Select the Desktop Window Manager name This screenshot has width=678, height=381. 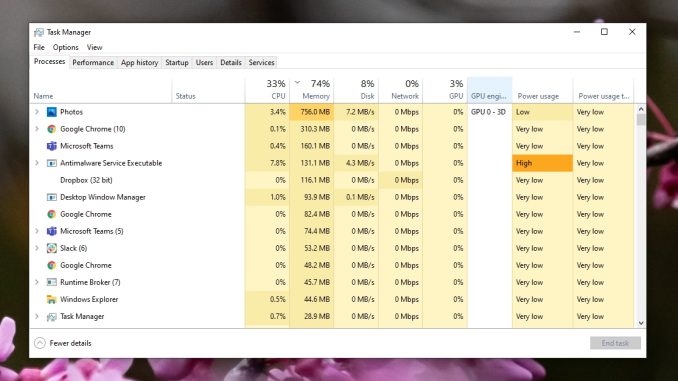(103, 197)
